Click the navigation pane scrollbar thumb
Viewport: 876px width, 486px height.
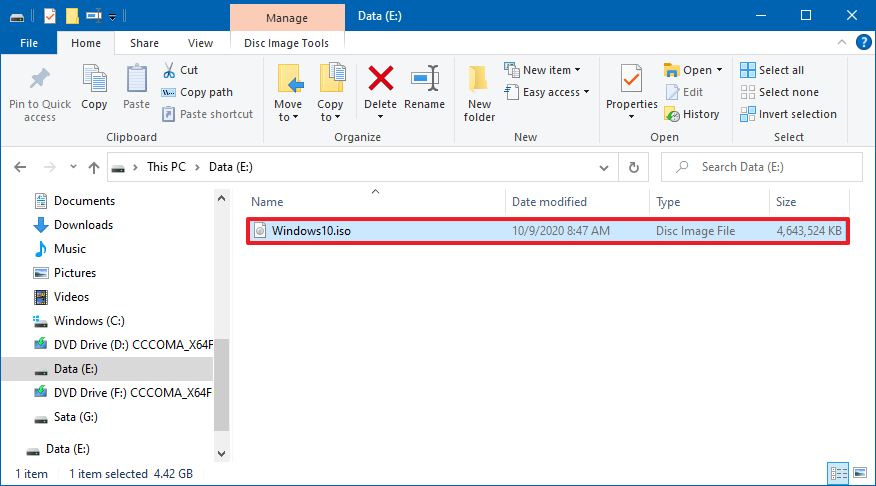coord(221,385)
